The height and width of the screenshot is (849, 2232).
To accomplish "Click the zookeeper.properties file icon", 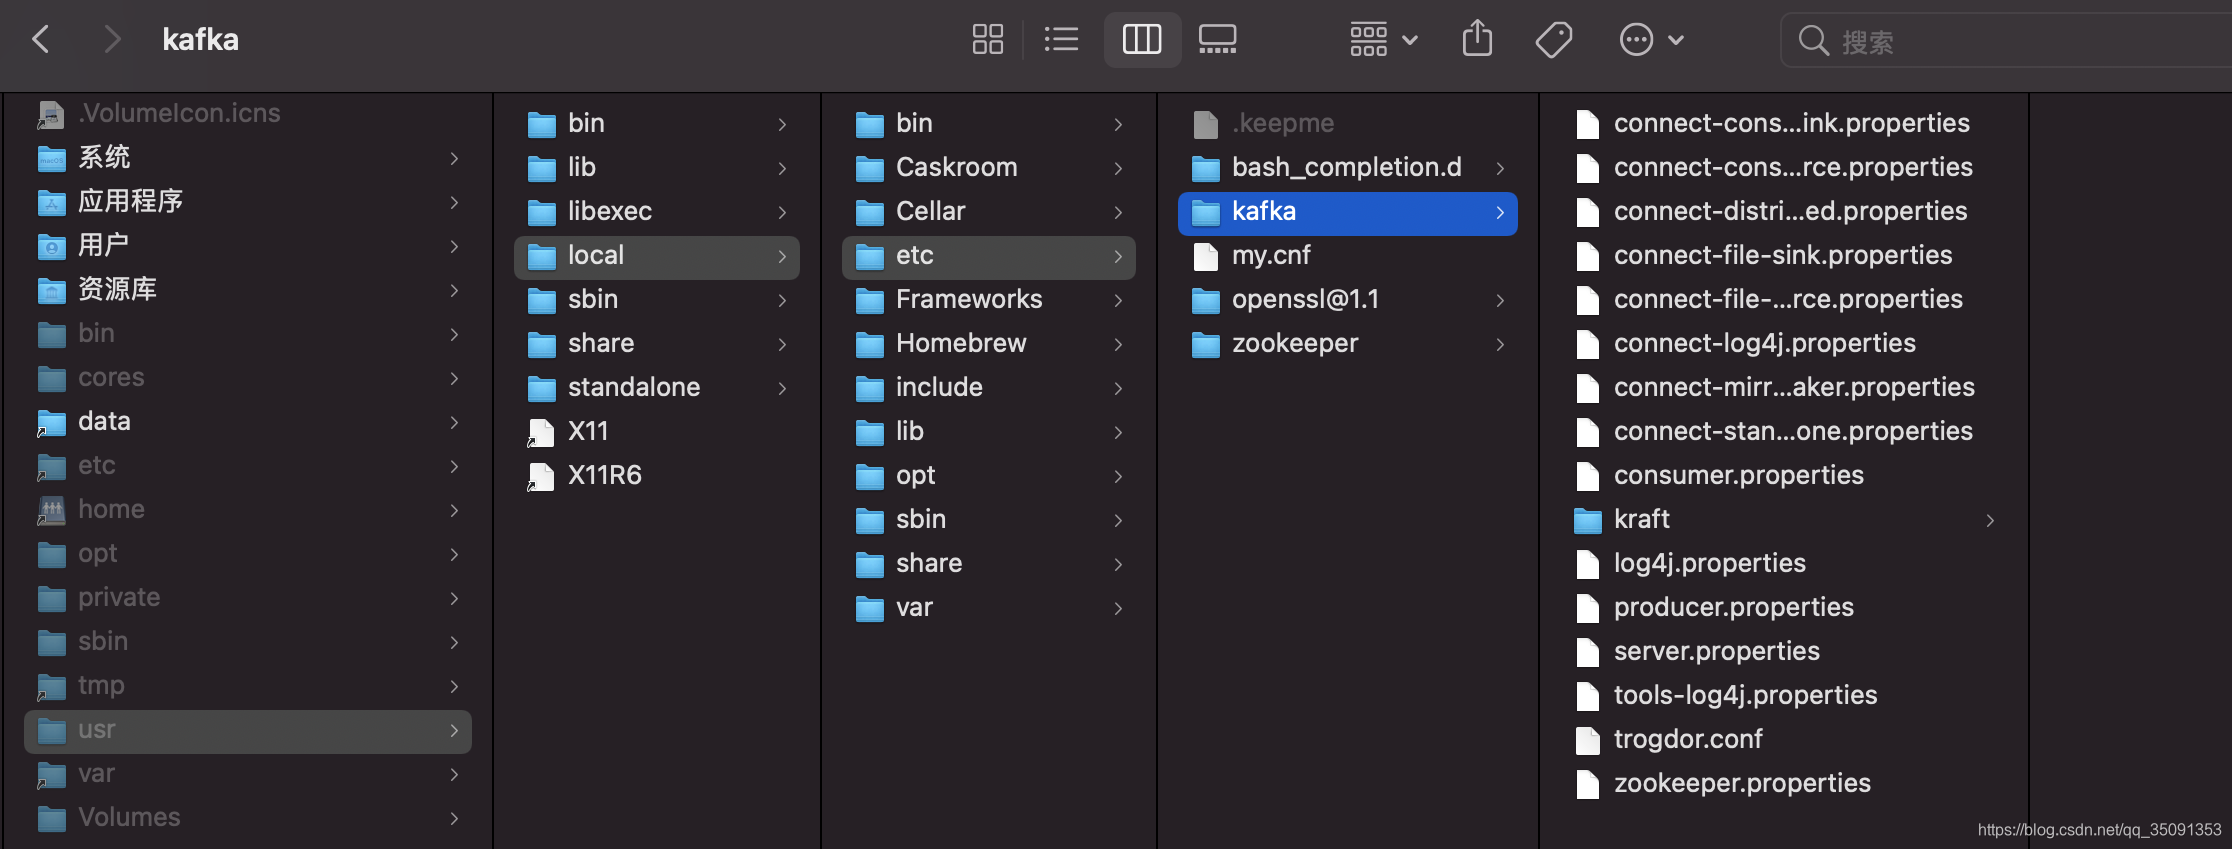I will coord(1587,784).
